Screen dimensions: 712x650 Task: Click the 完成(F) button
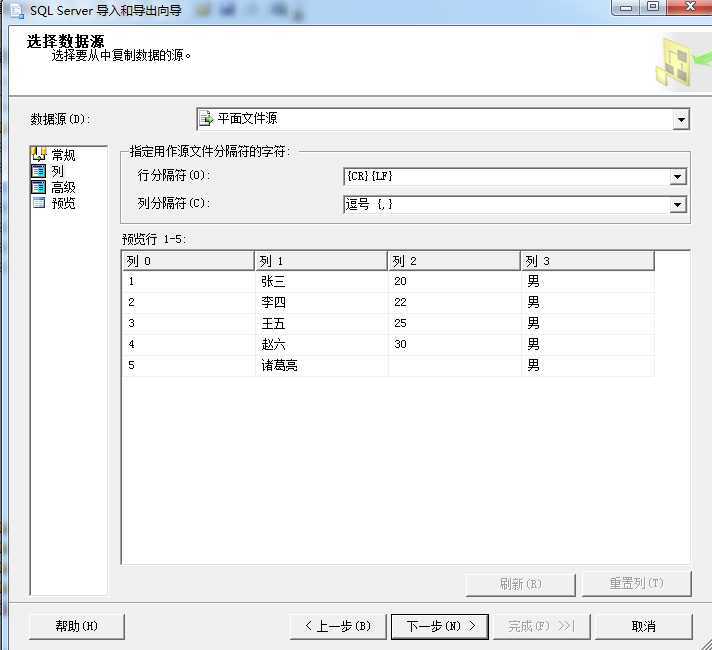click(541, 626)
